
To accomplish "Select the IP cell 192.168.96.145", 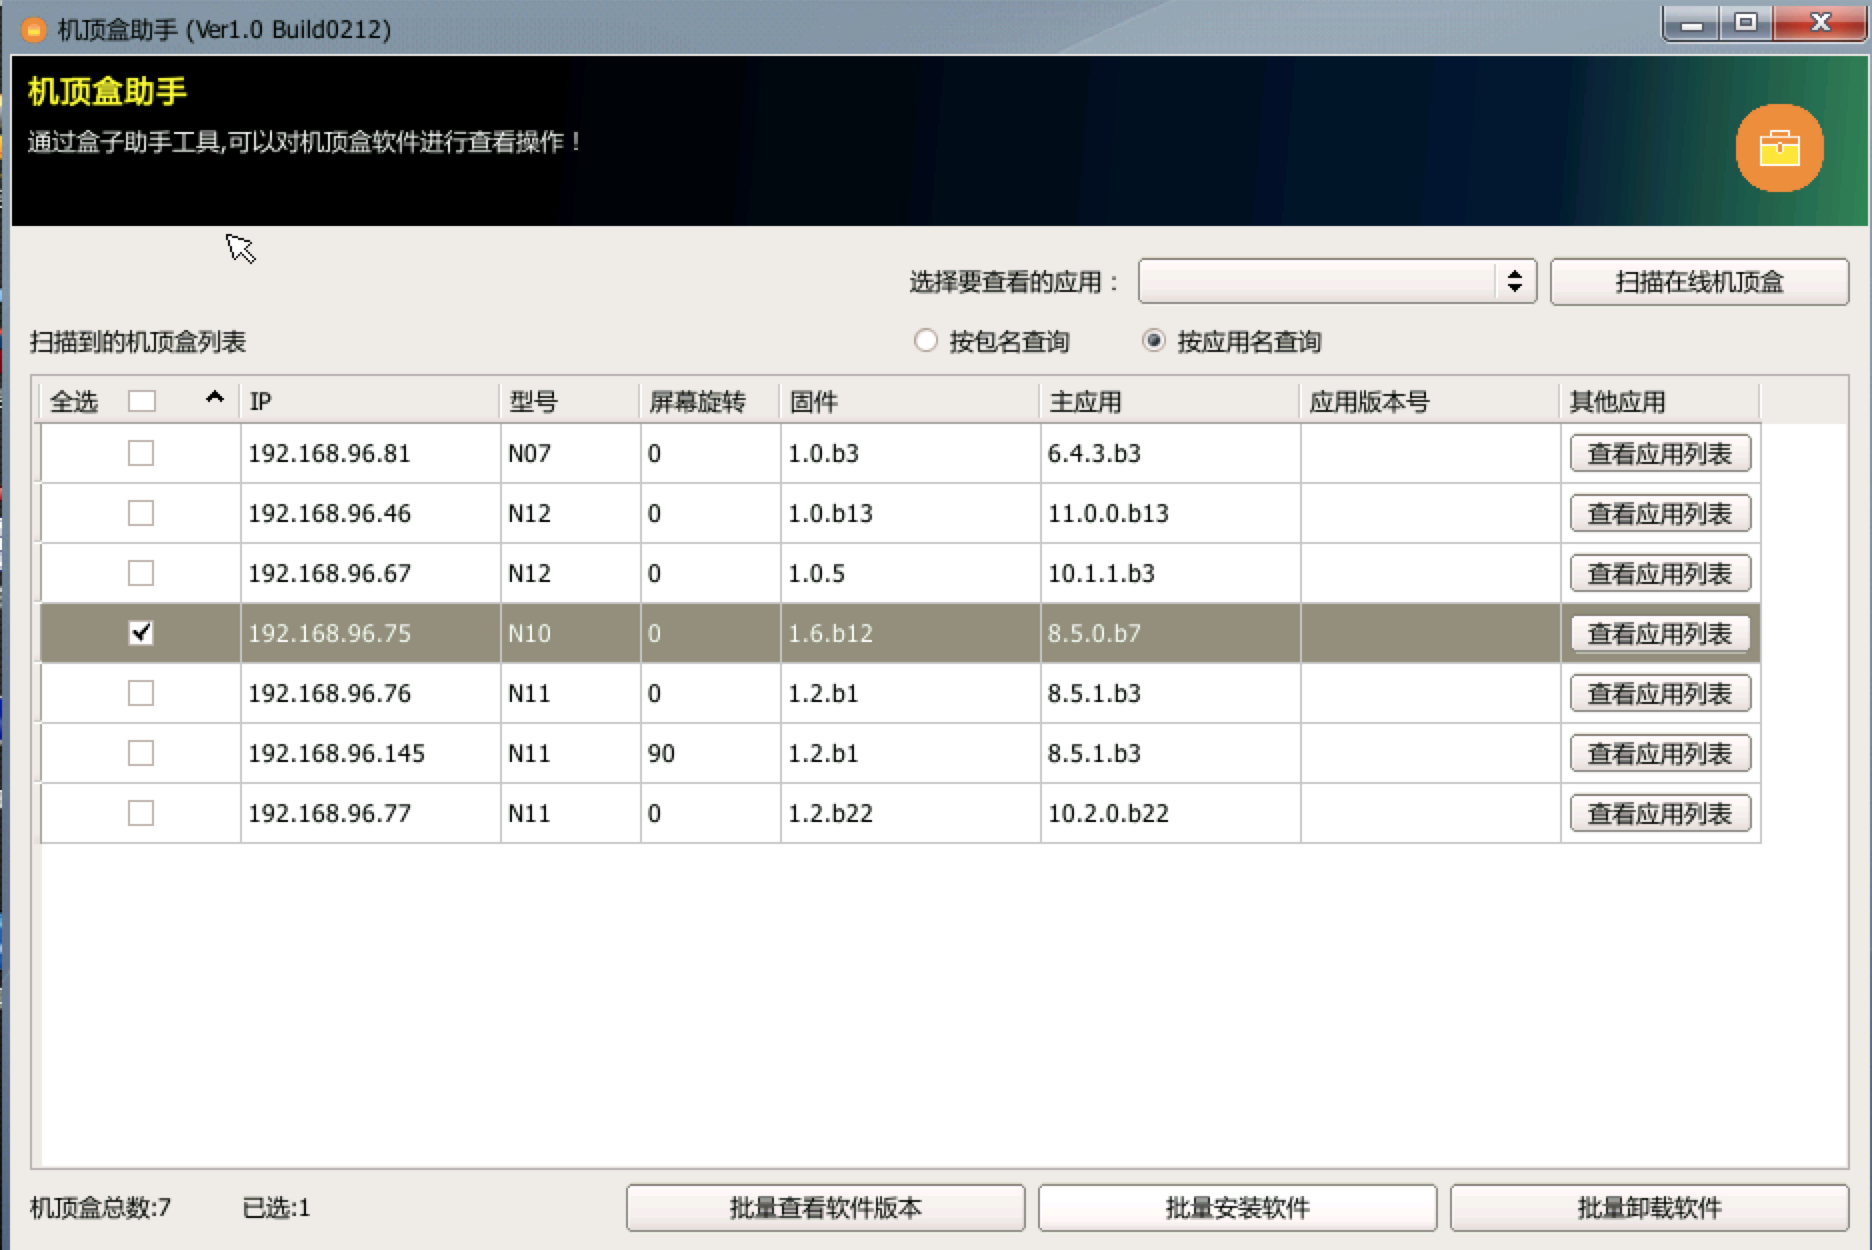I will click(370, 753).
